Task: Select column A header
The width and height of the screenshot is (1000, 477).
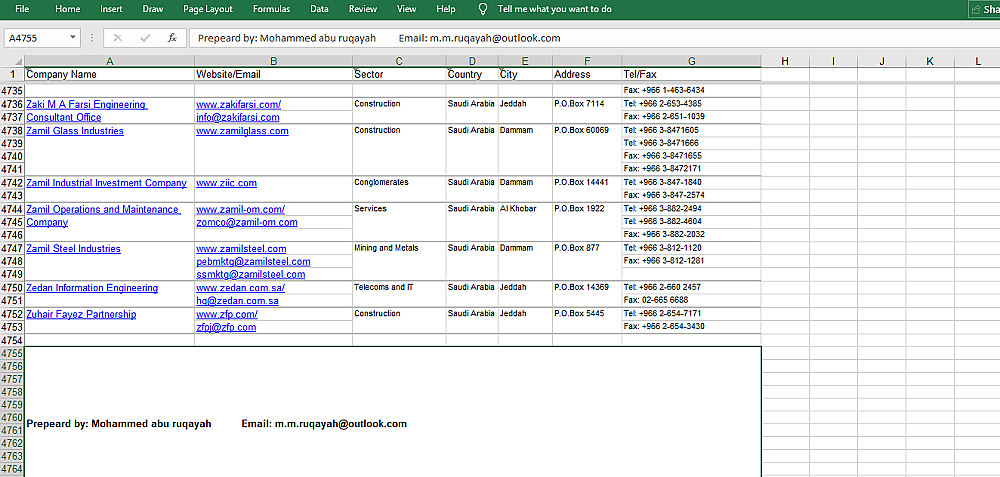Action: (110, 61)
